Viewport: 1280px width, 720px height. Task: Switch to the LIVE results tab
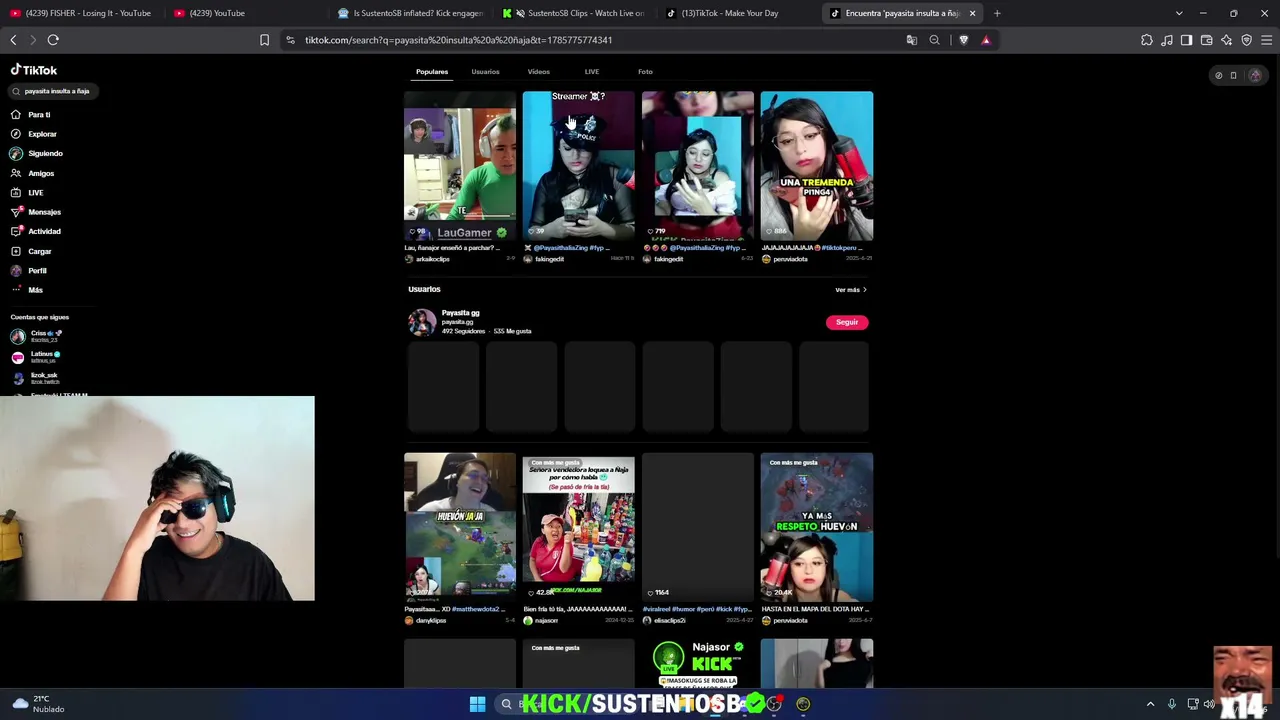point(592,72)
